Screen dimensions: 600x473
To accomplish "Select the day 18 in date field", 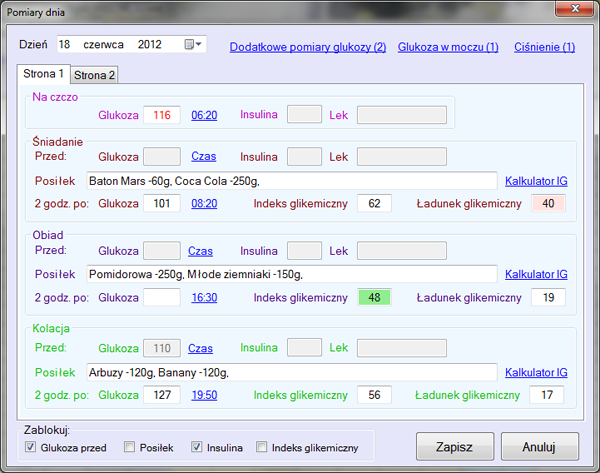I will [64, 44].
